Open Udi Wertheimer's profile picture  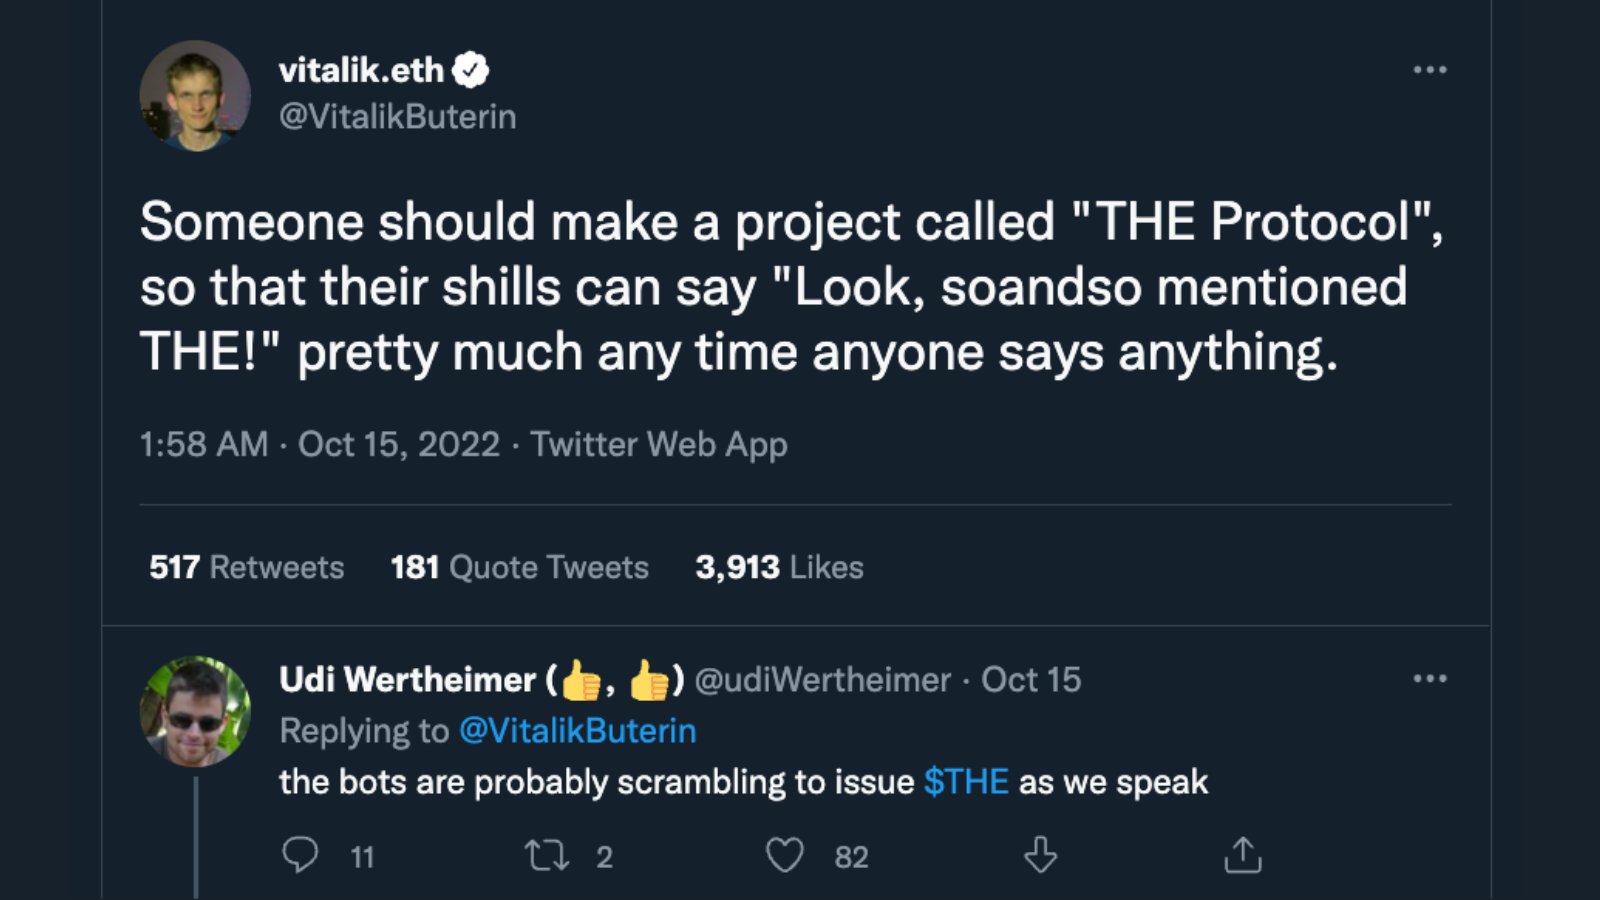point(195,711)
